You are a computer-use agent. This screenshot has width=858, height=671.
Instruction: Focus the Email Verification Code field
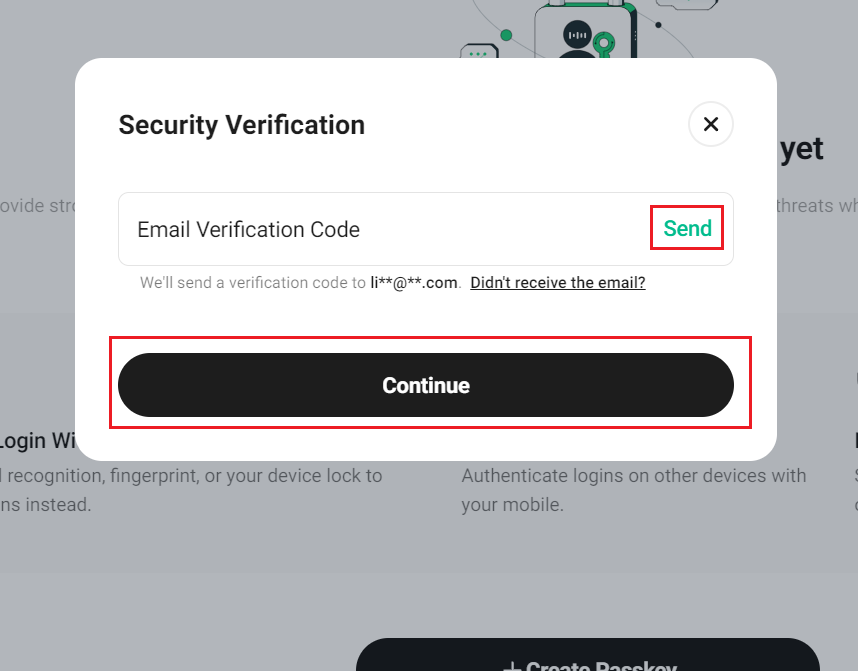pyautogui.click(x=383, y=229)
